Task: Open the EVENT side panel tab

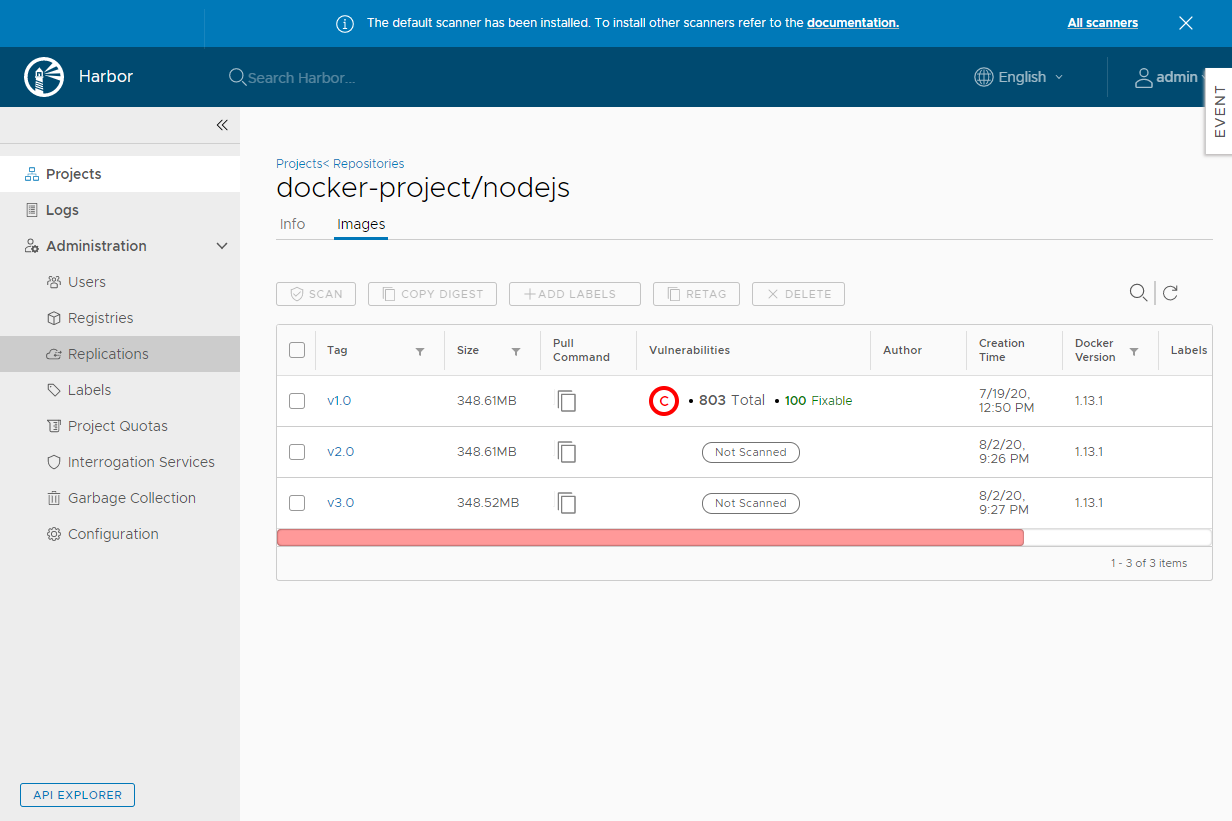Action: 1219,111
